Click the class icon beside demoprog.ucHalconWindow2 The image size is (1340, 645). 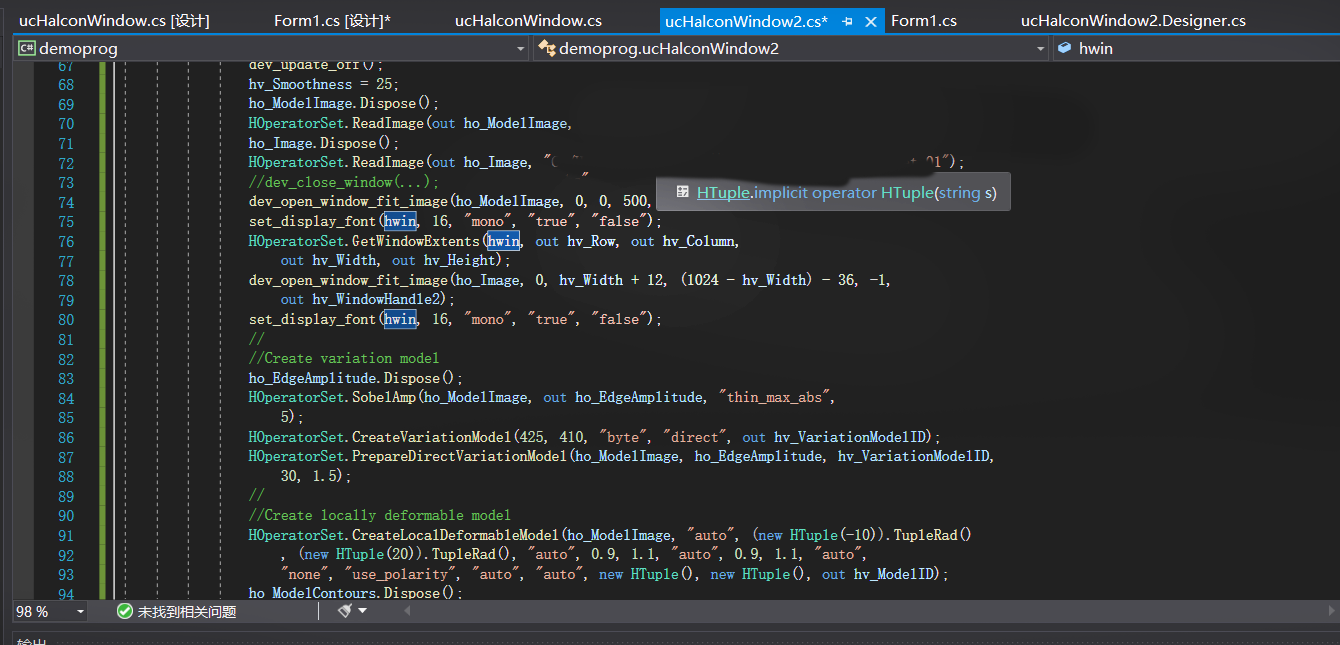click(x=547, y=48)
